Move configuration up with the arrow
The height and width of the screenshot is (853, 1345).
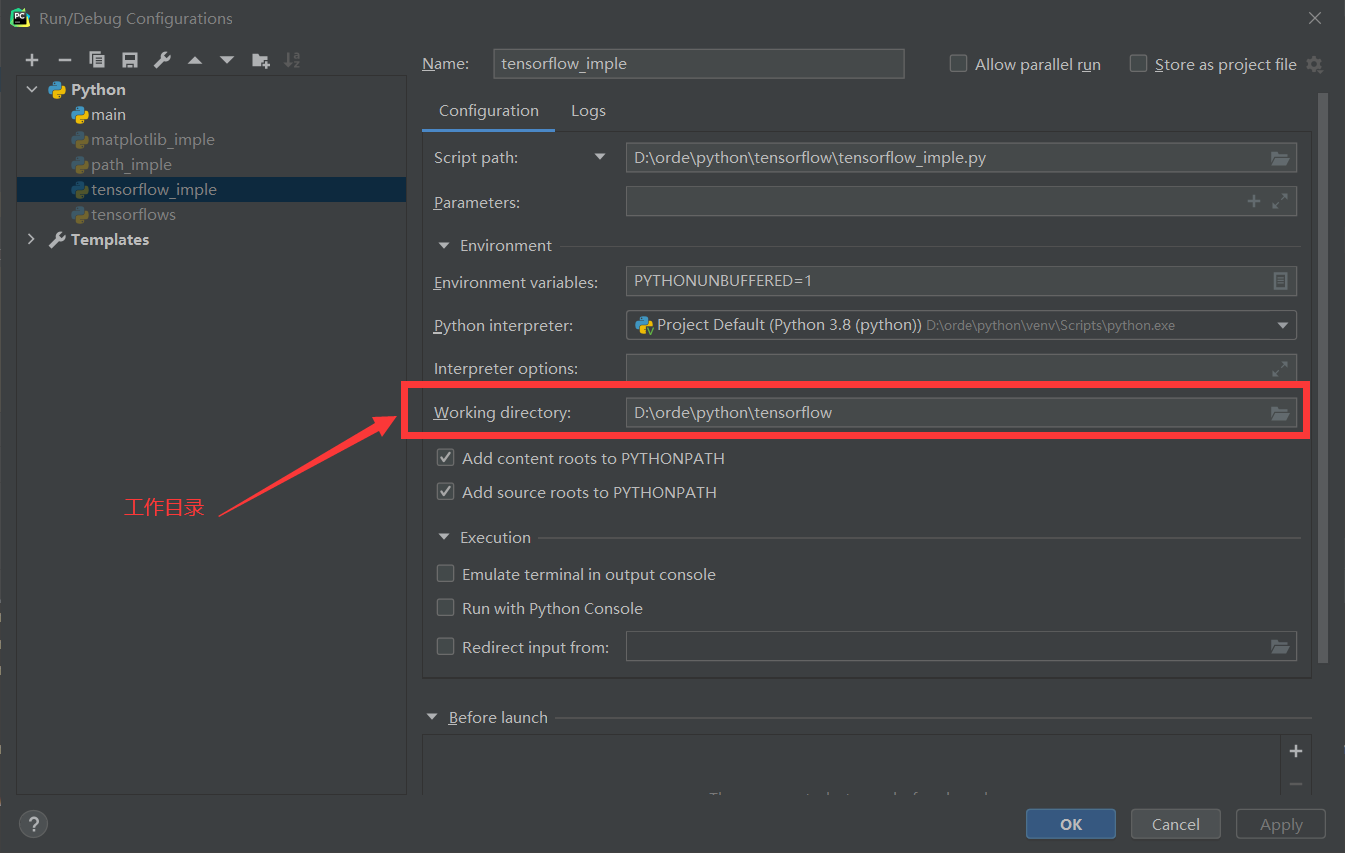[195, 61]
